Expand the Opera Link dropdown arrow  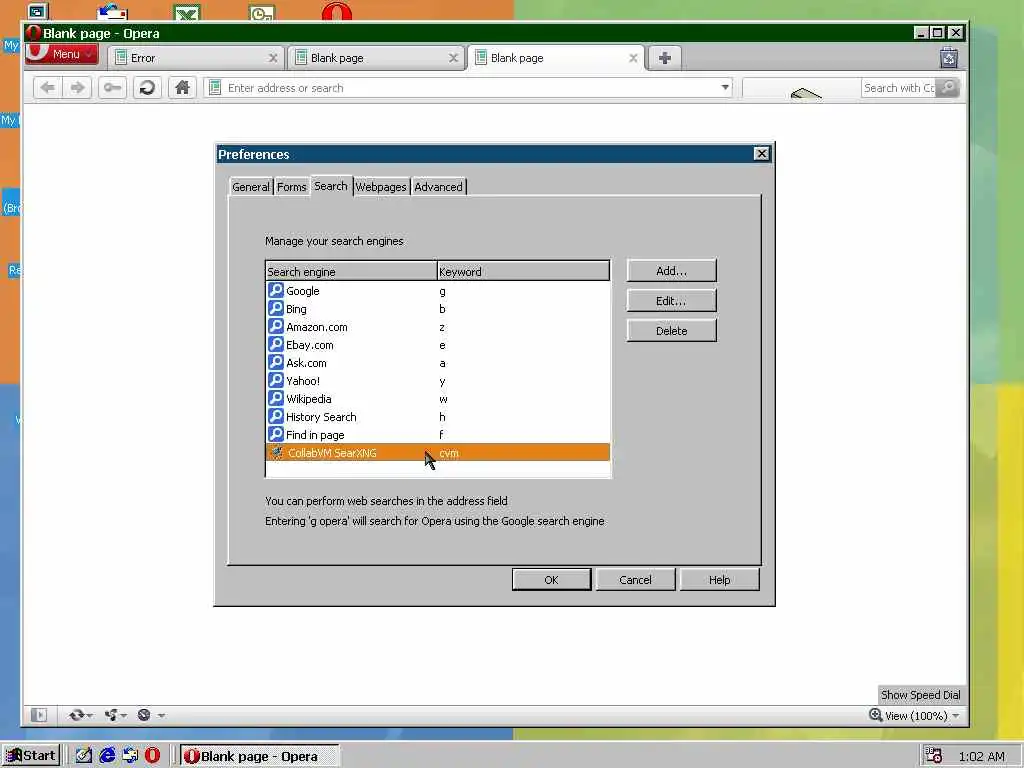(89, 716)
